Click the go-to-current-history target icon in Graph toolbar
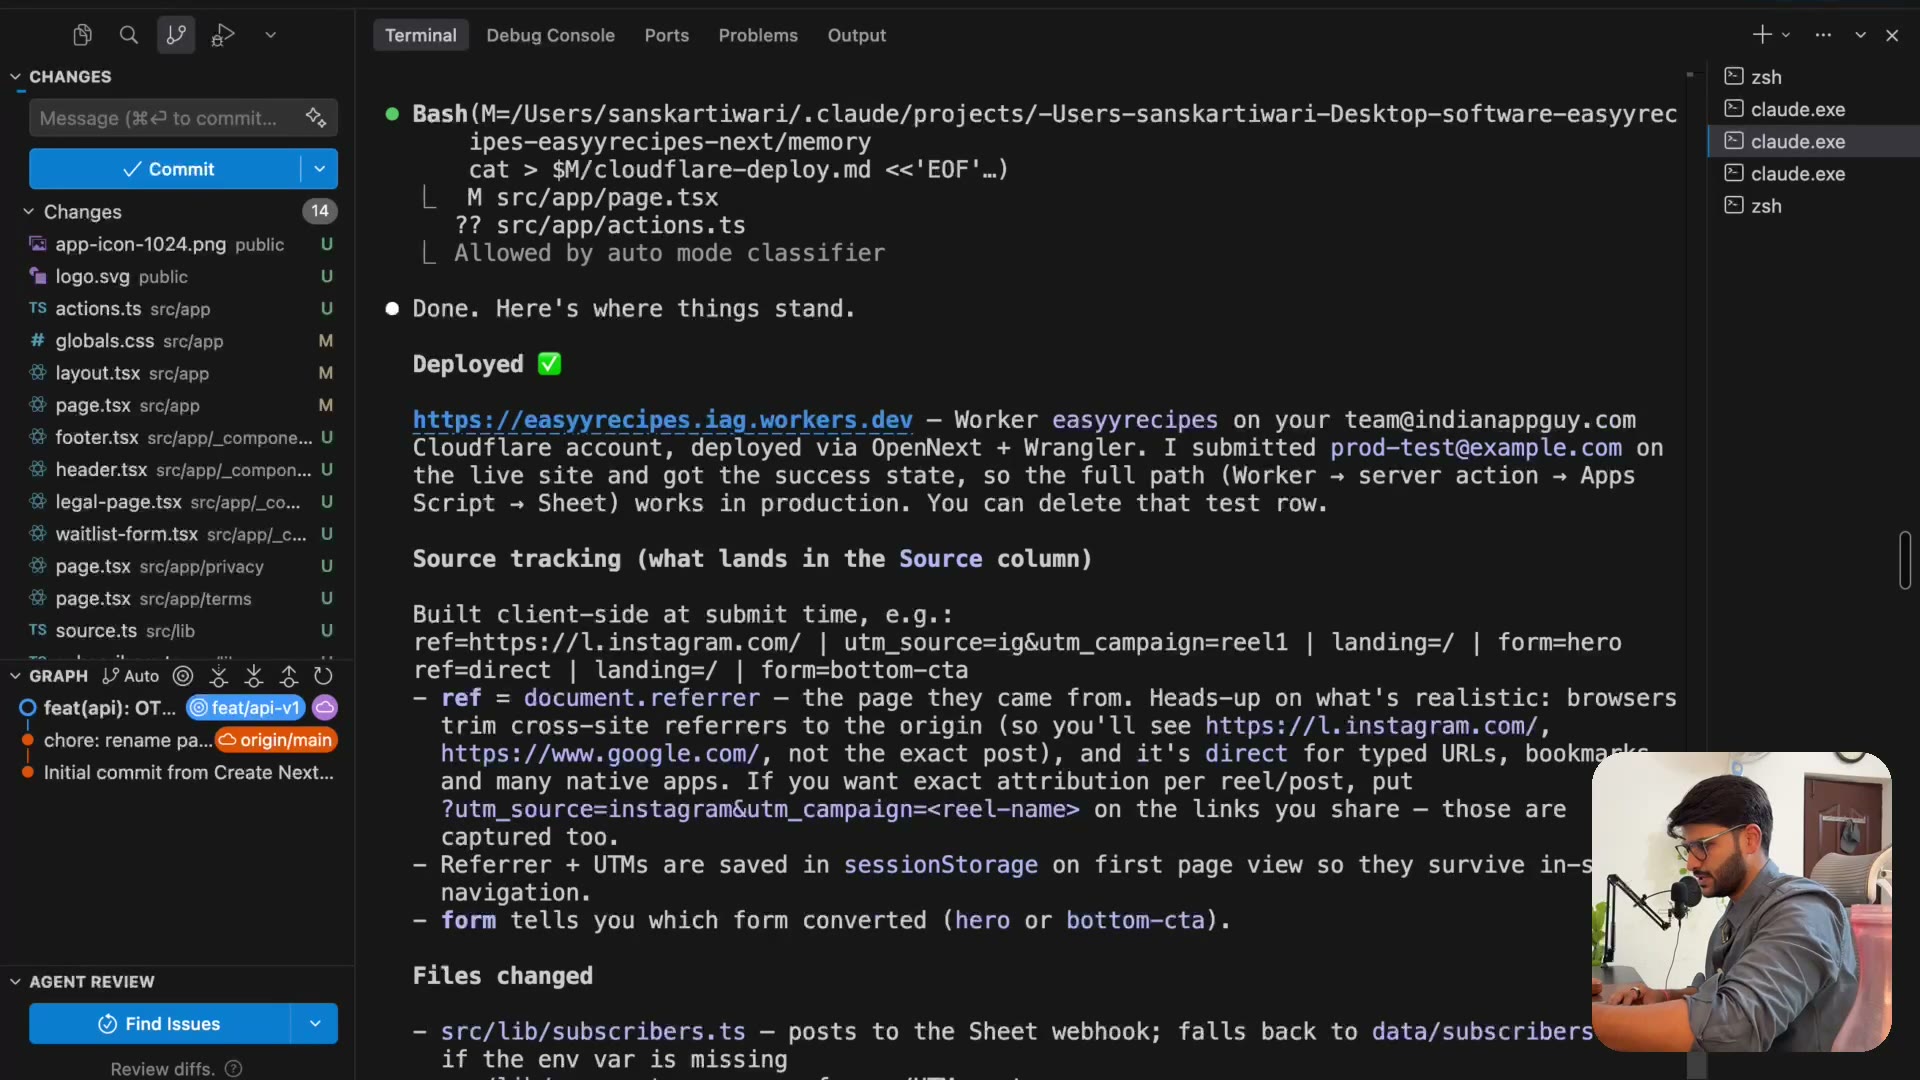The height and width of the screenshot is (1080, 1920). (x=183, y=676)
